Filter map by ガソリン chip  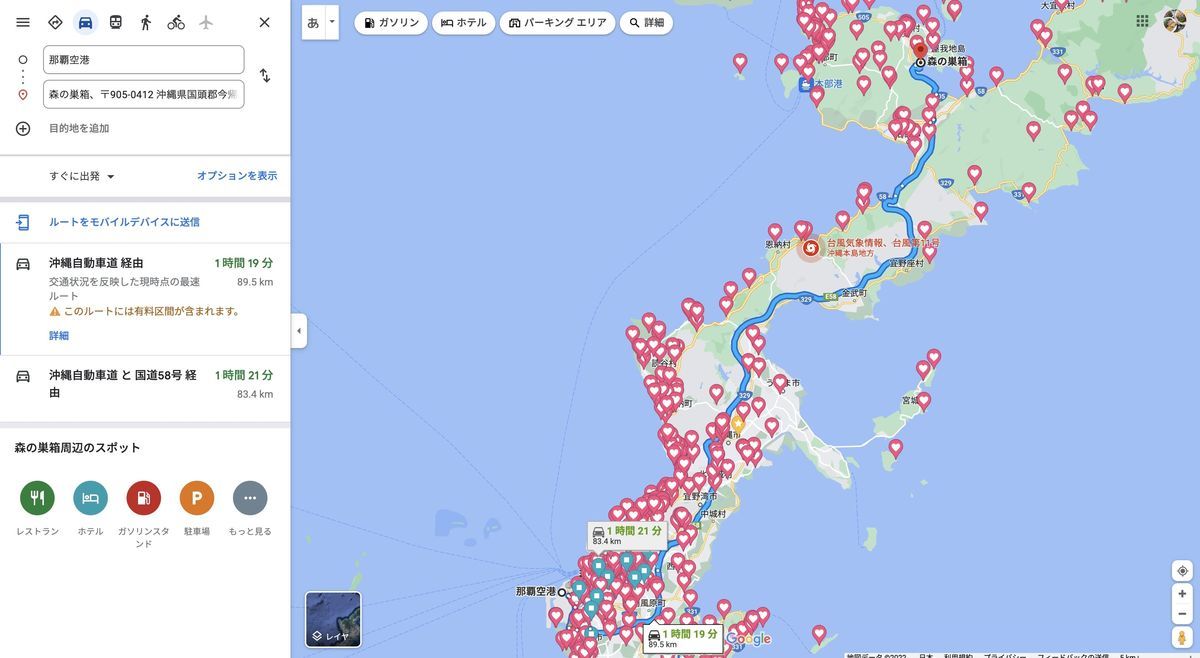click(391, 23)
